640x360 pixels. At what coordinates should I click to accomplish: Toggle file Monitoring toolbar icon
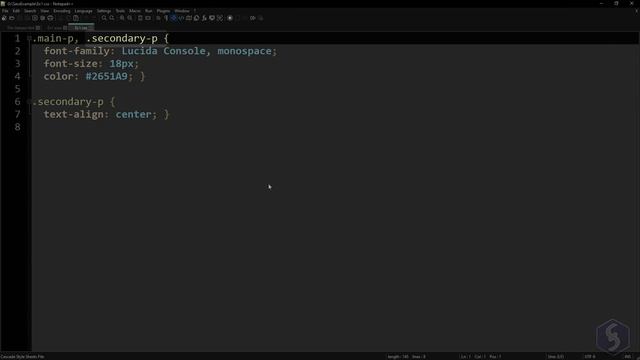coord(220,18)
